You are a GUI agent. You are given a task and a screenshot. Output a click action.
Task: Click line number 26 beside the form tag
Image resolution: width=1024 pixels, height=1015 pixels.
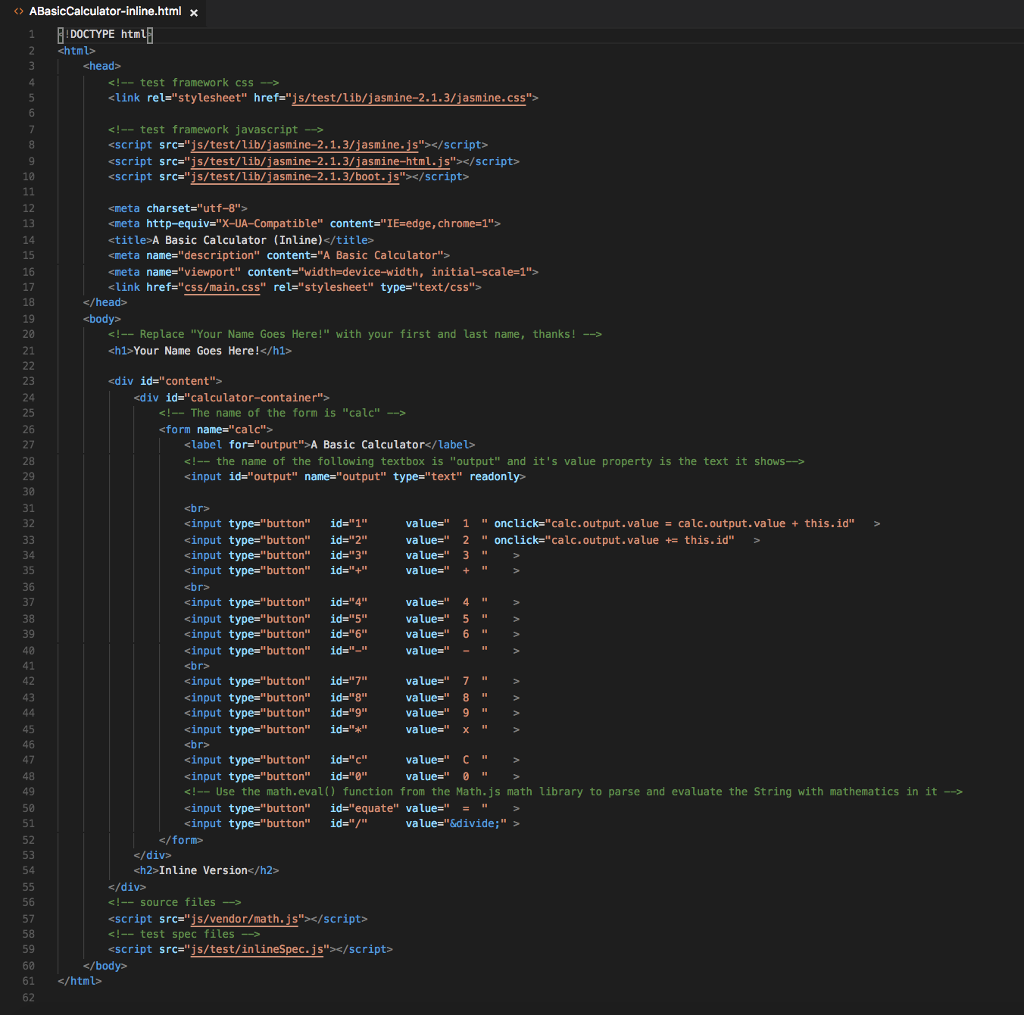[x=28, y=429]
